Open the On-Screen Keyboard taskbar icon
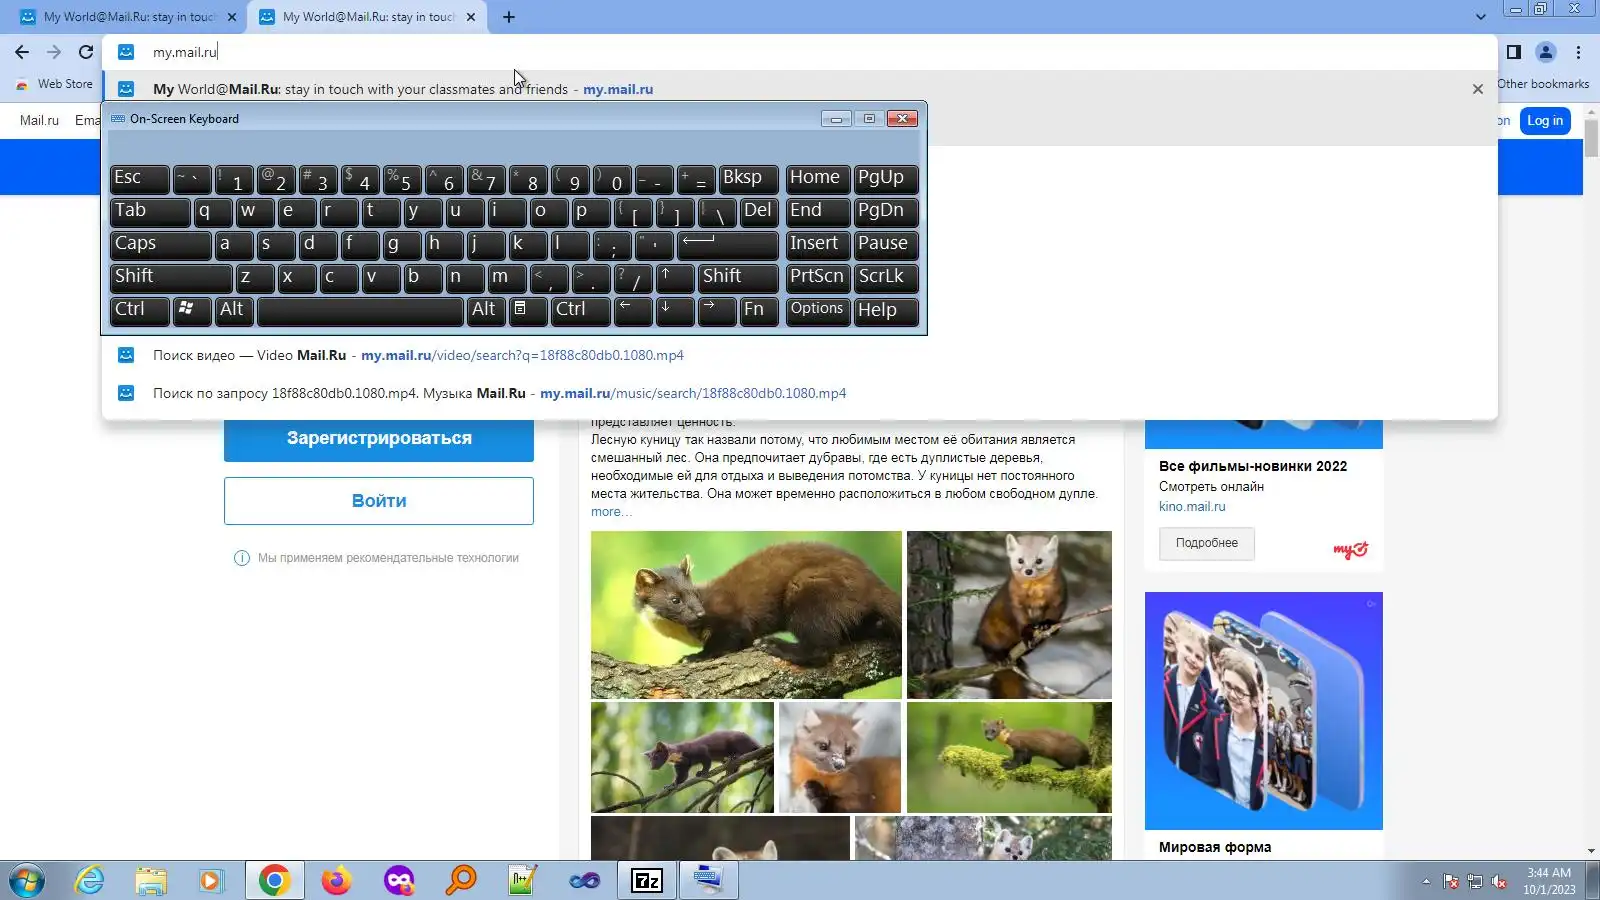 pyautogui.click(x=708, y=881)
